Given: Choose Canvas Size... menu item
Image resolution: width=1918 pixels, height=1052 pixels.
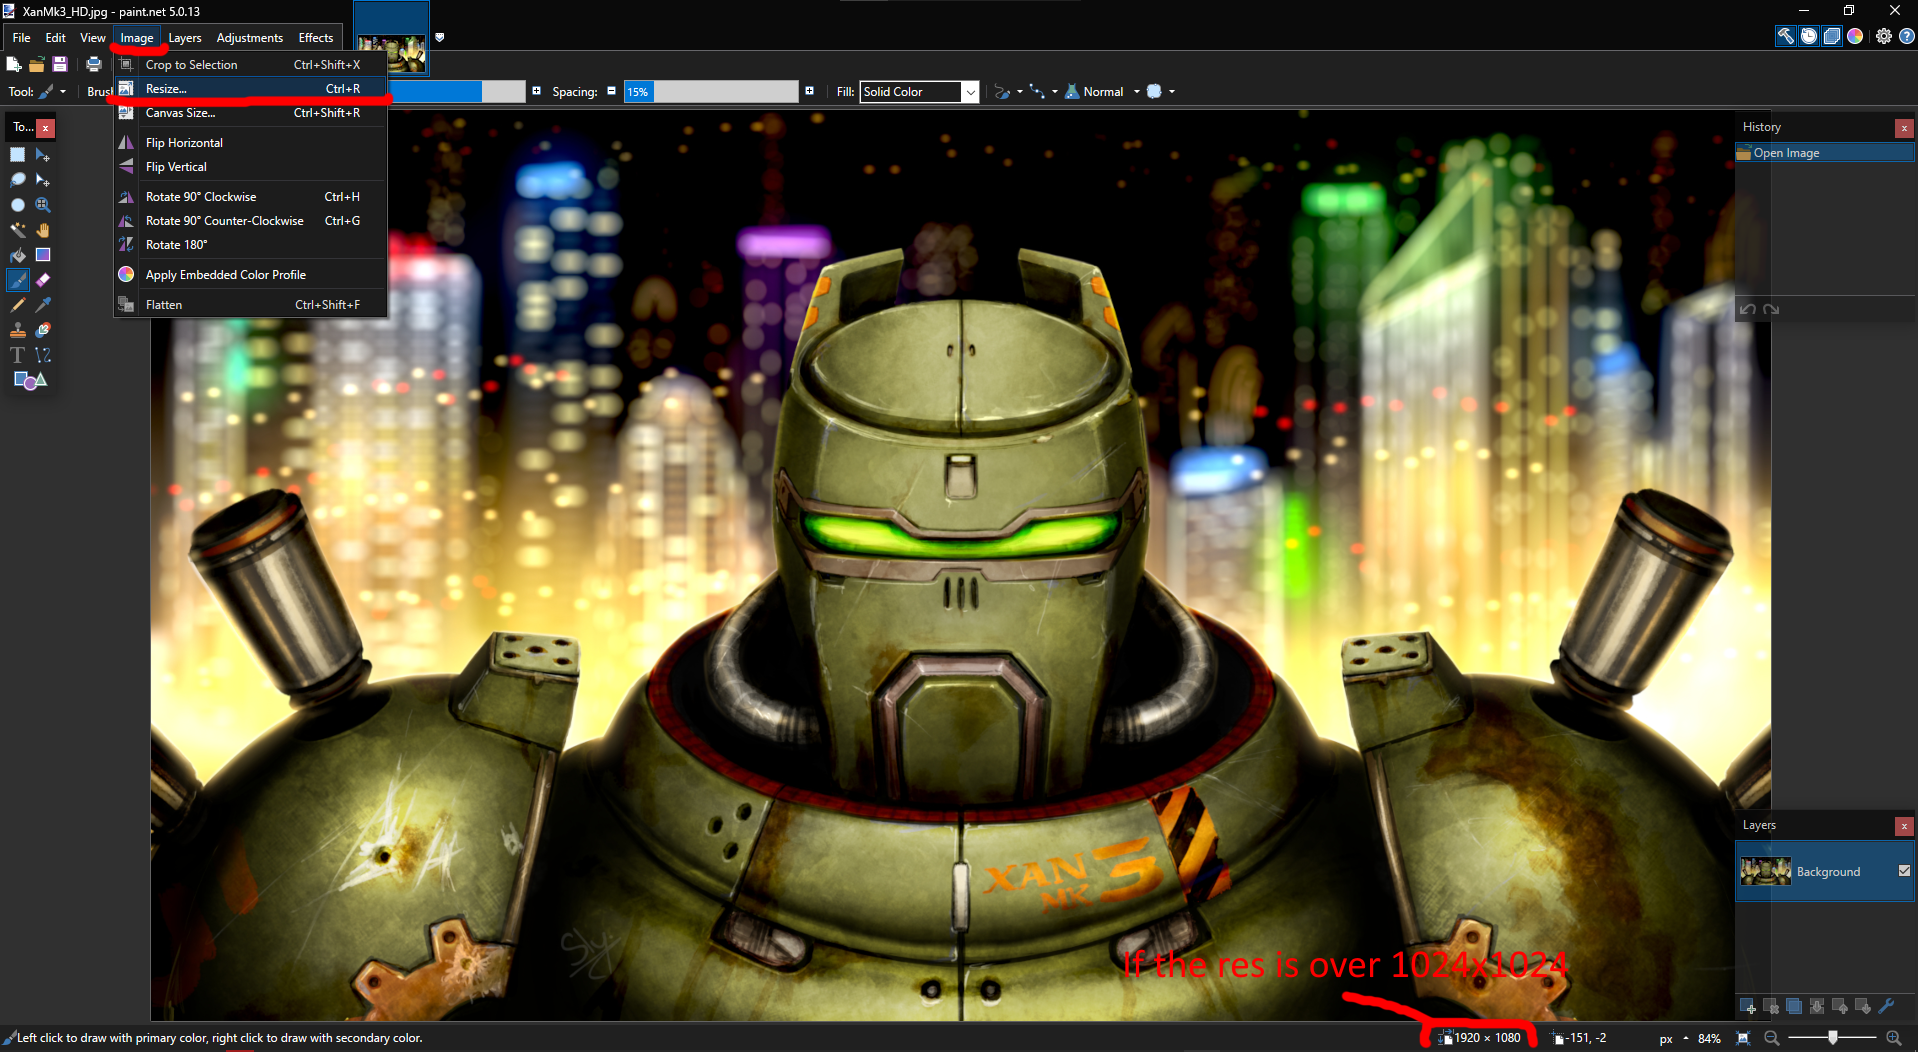Looking at the screenshot, I should (x=250, y=113).
